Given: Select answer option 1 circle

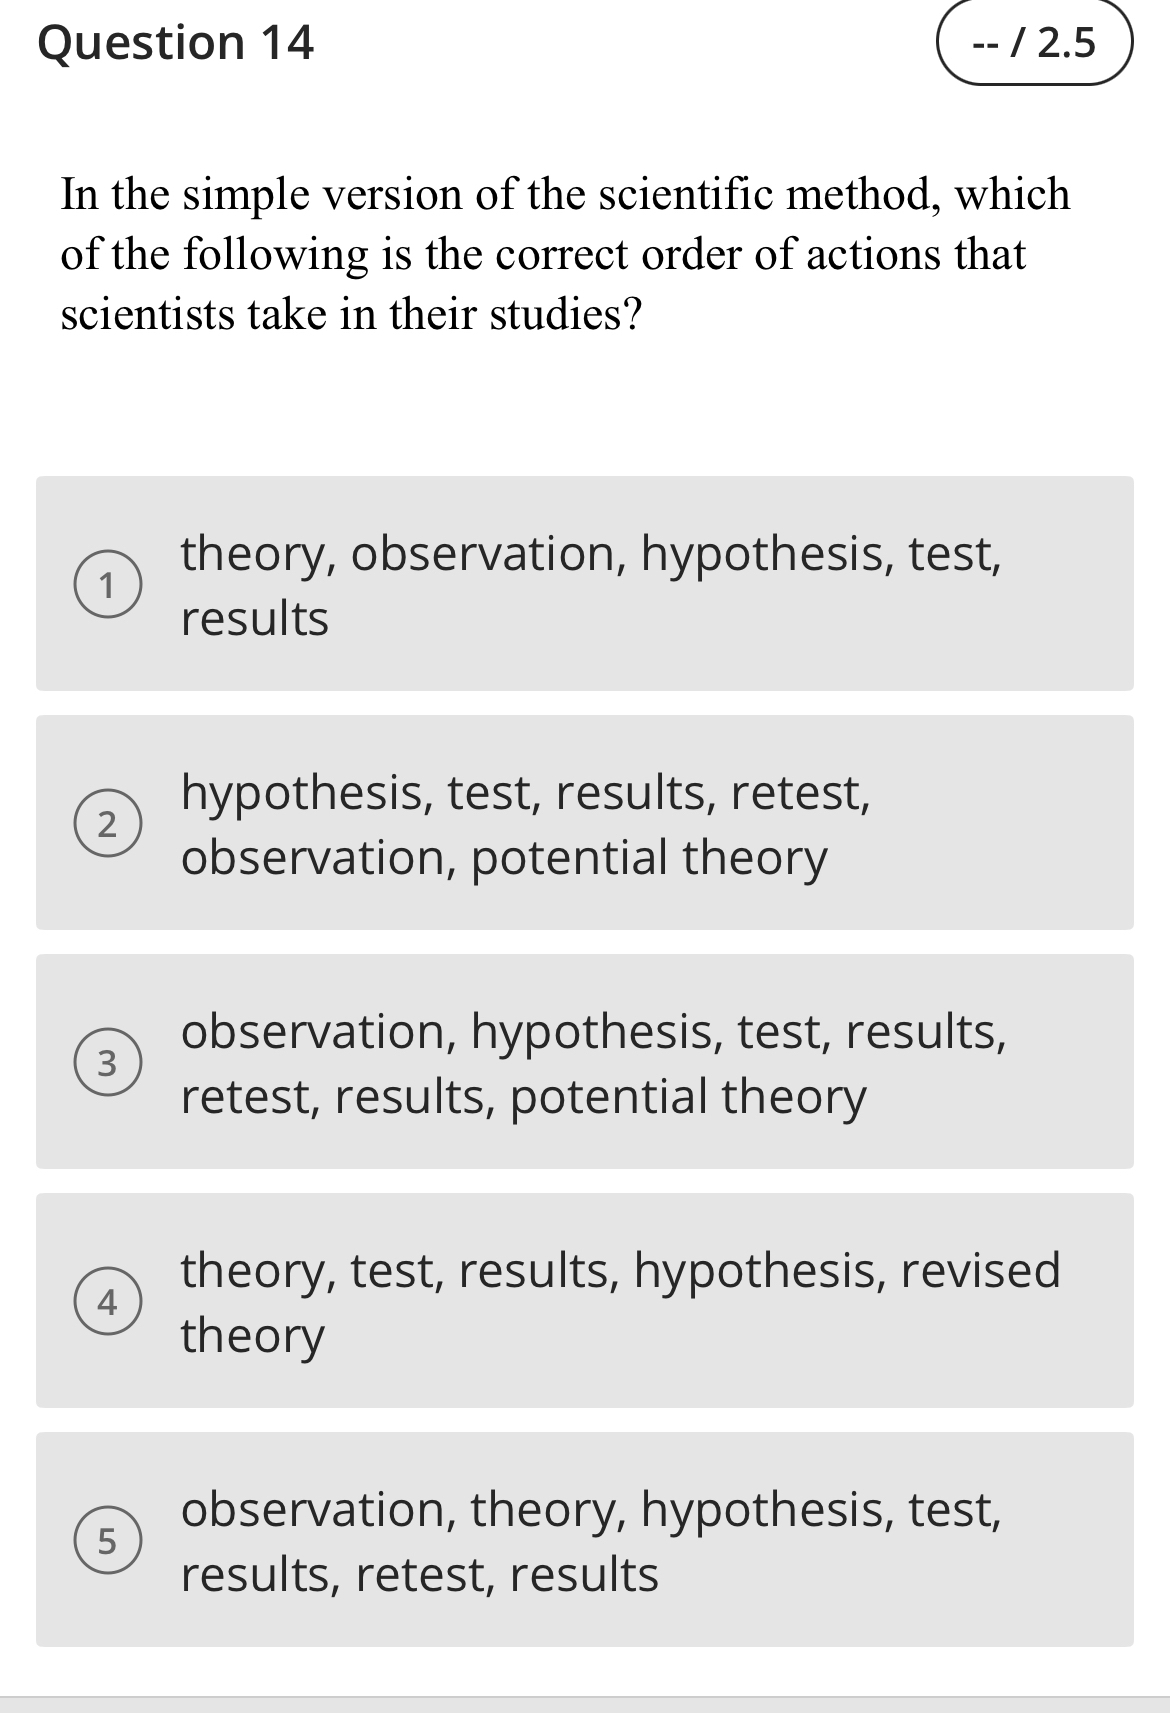Looking at the screenshot, I should [110, 586].
